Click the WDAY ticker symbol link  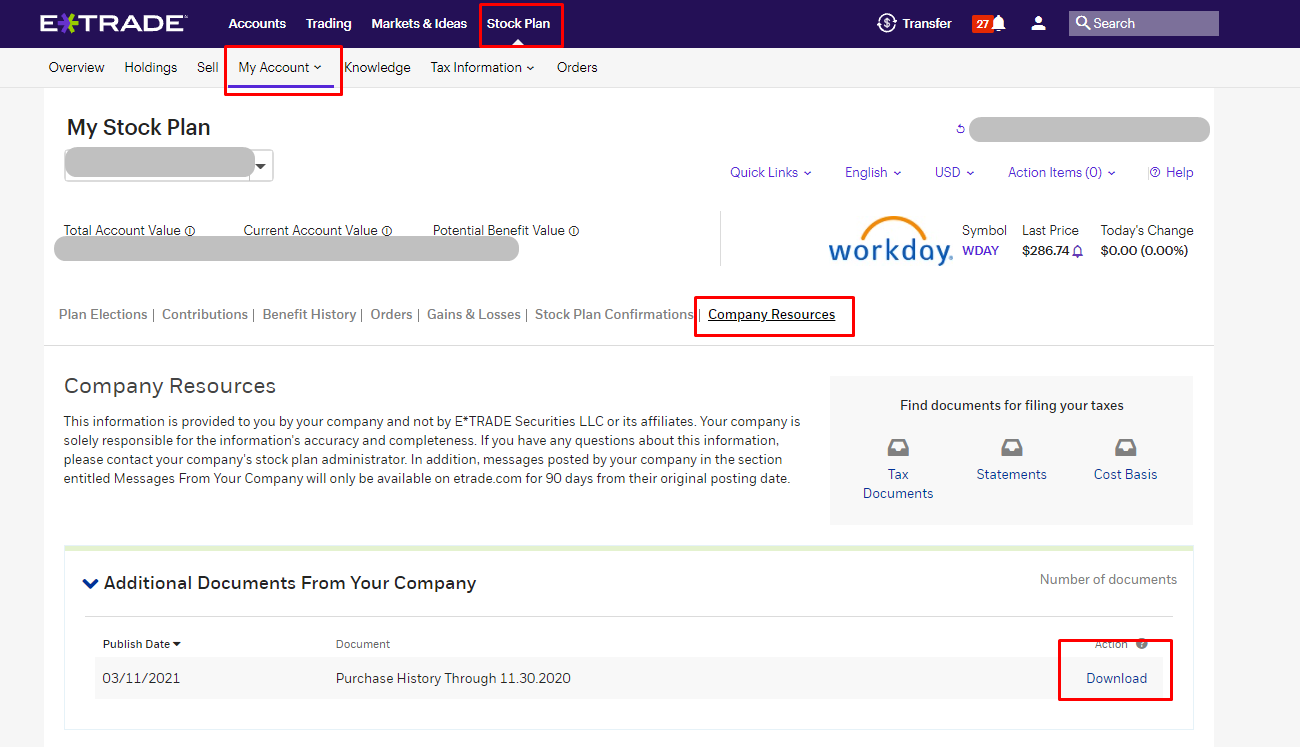click(x=980, y=251)
